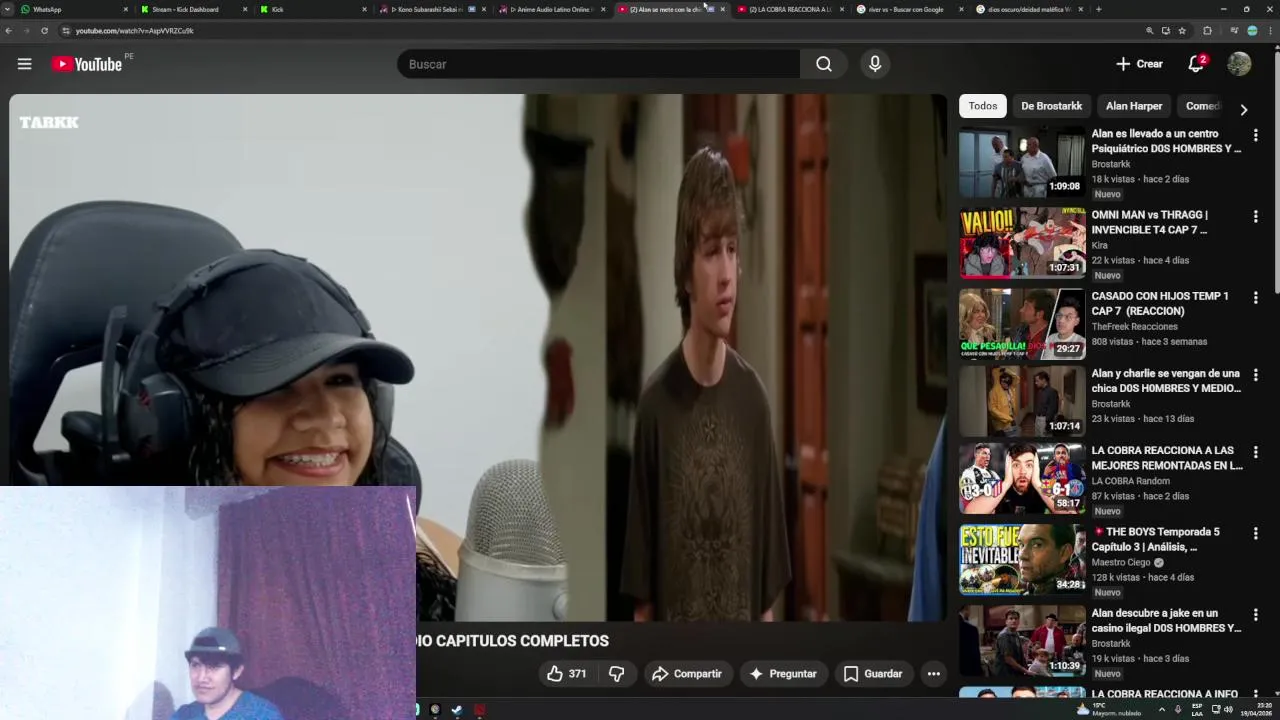Screen dimensions: 1280x720
Task: Show more filter chips with right arrow
Action: pos(1243,109)
